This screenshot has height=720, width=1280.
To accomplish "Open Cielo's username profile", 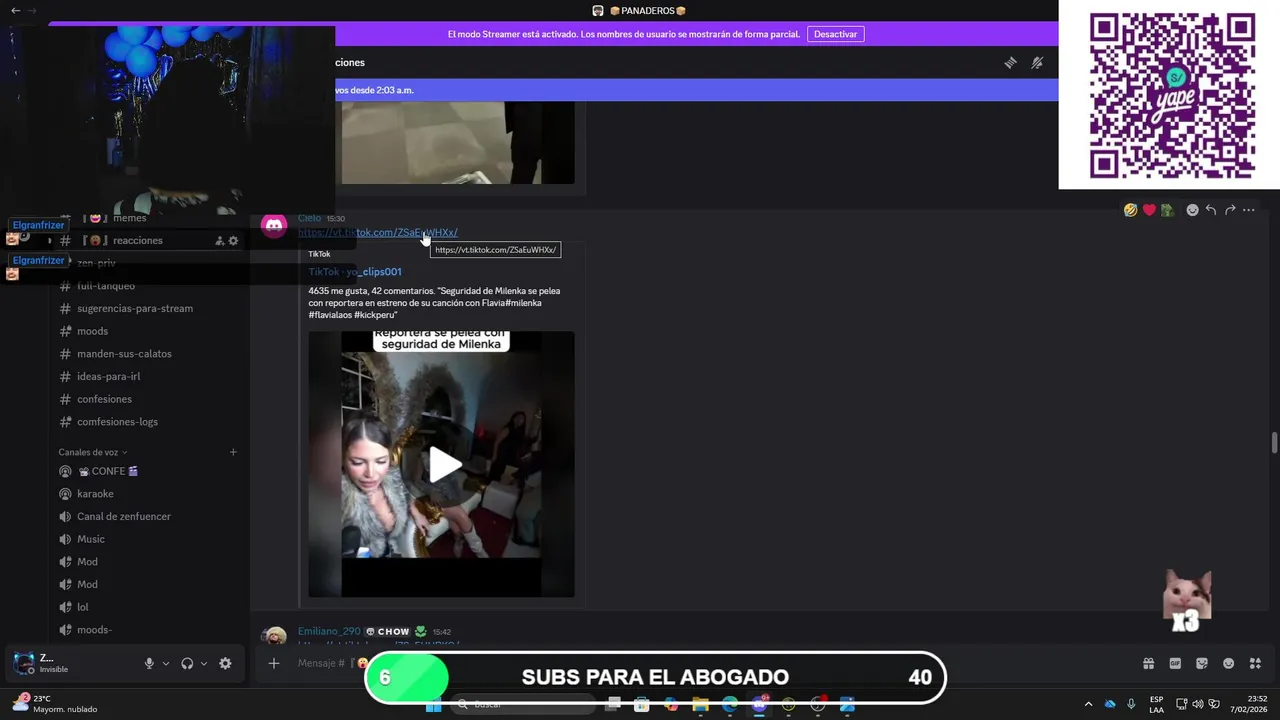I will pyautogui.click(x=309, y=218).
